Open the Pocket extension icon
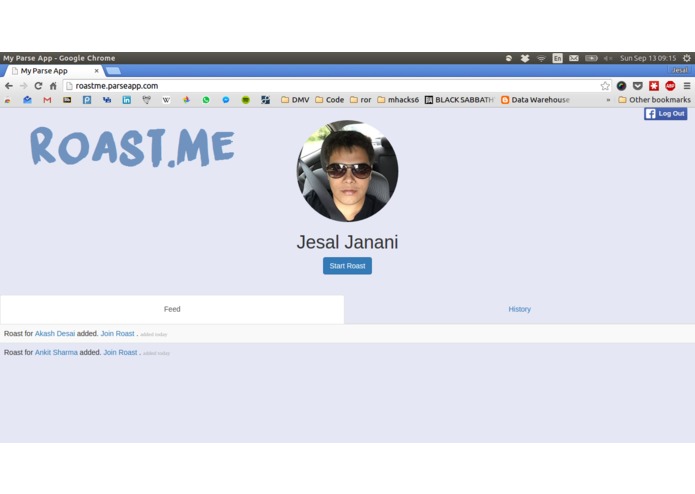 click(638, 86)
